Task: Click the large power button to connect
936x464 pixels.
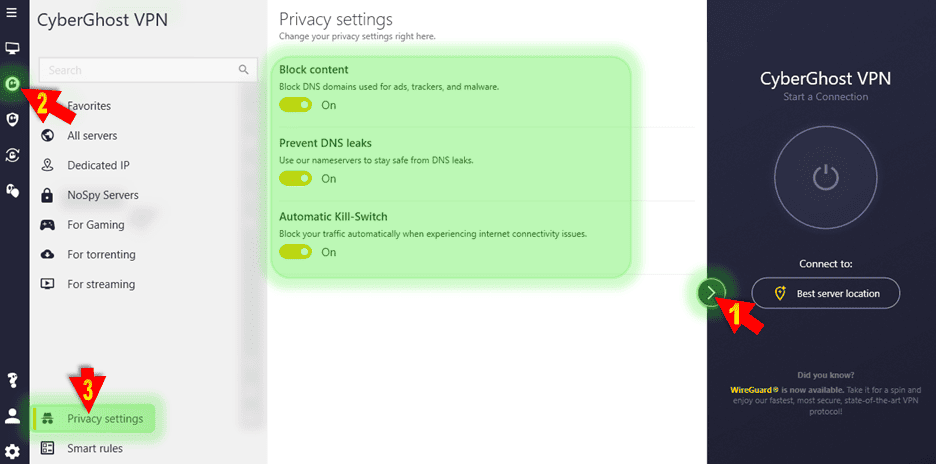Action: coord(824,178)
